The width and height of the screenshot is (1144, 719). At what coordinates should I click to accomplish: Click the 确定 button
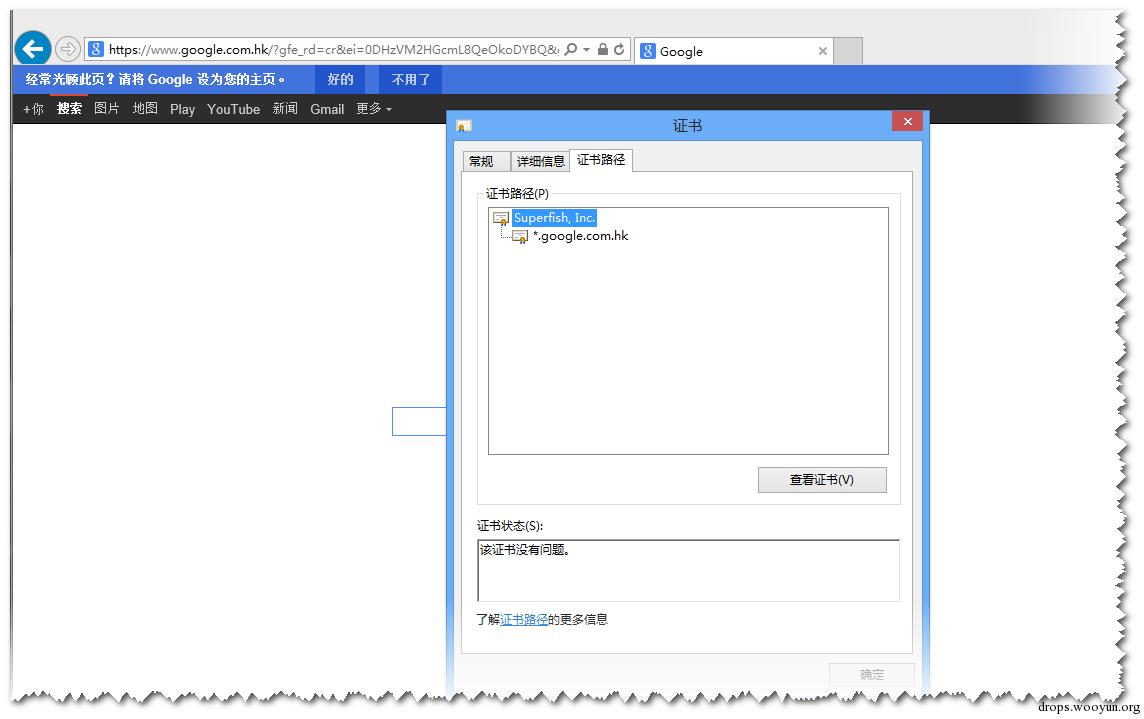click(x=872, y=674)
